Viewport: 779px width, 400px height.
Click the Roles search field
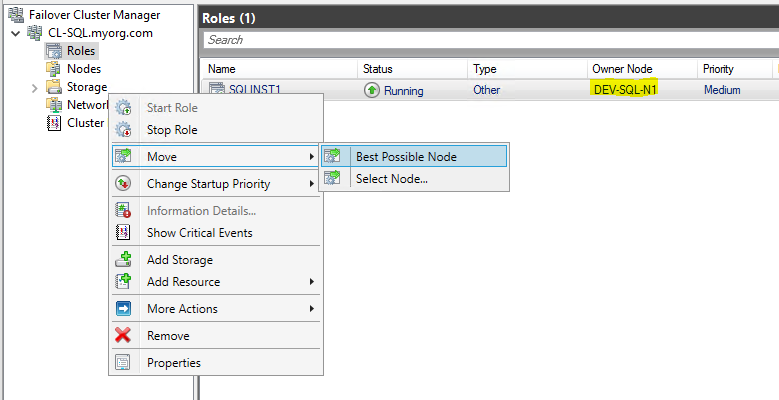[x=490, y=40]
